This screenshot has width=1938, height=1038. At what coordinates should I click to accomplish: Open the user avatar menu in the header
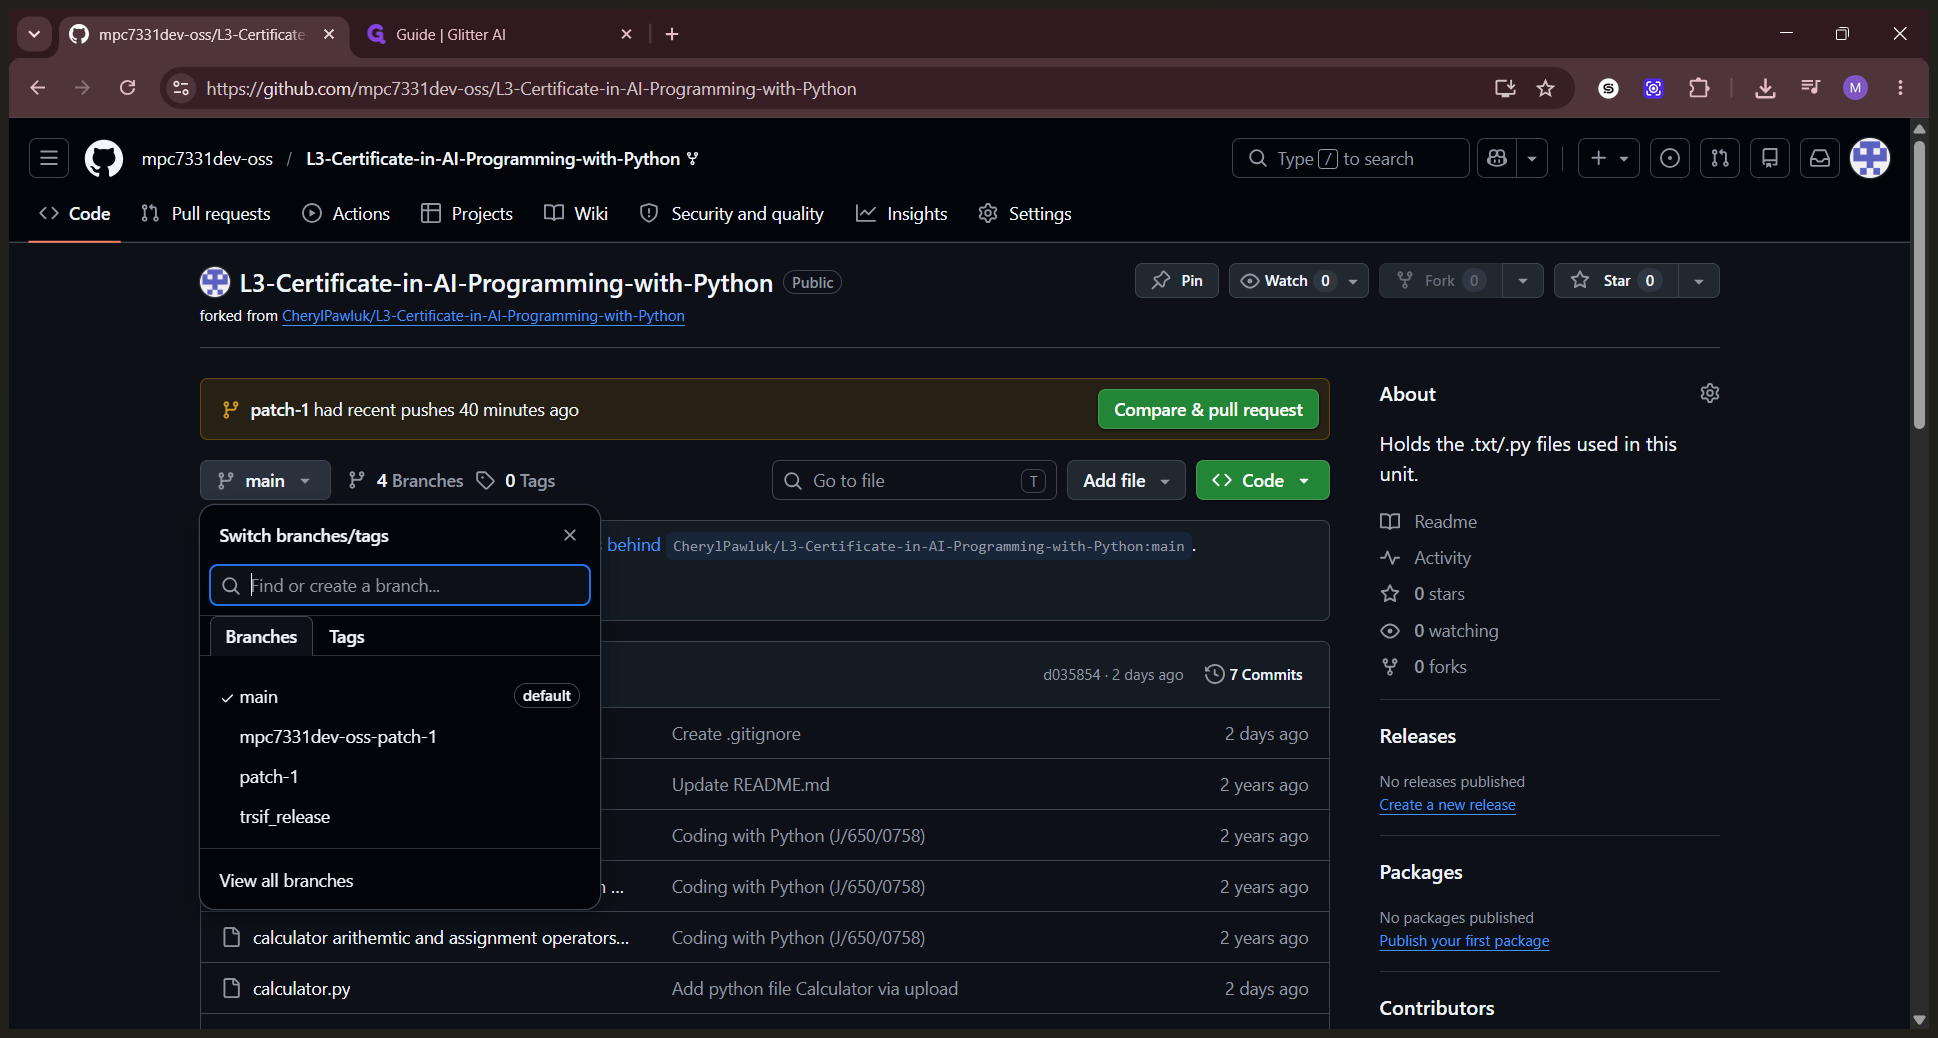coord(1870,158)
